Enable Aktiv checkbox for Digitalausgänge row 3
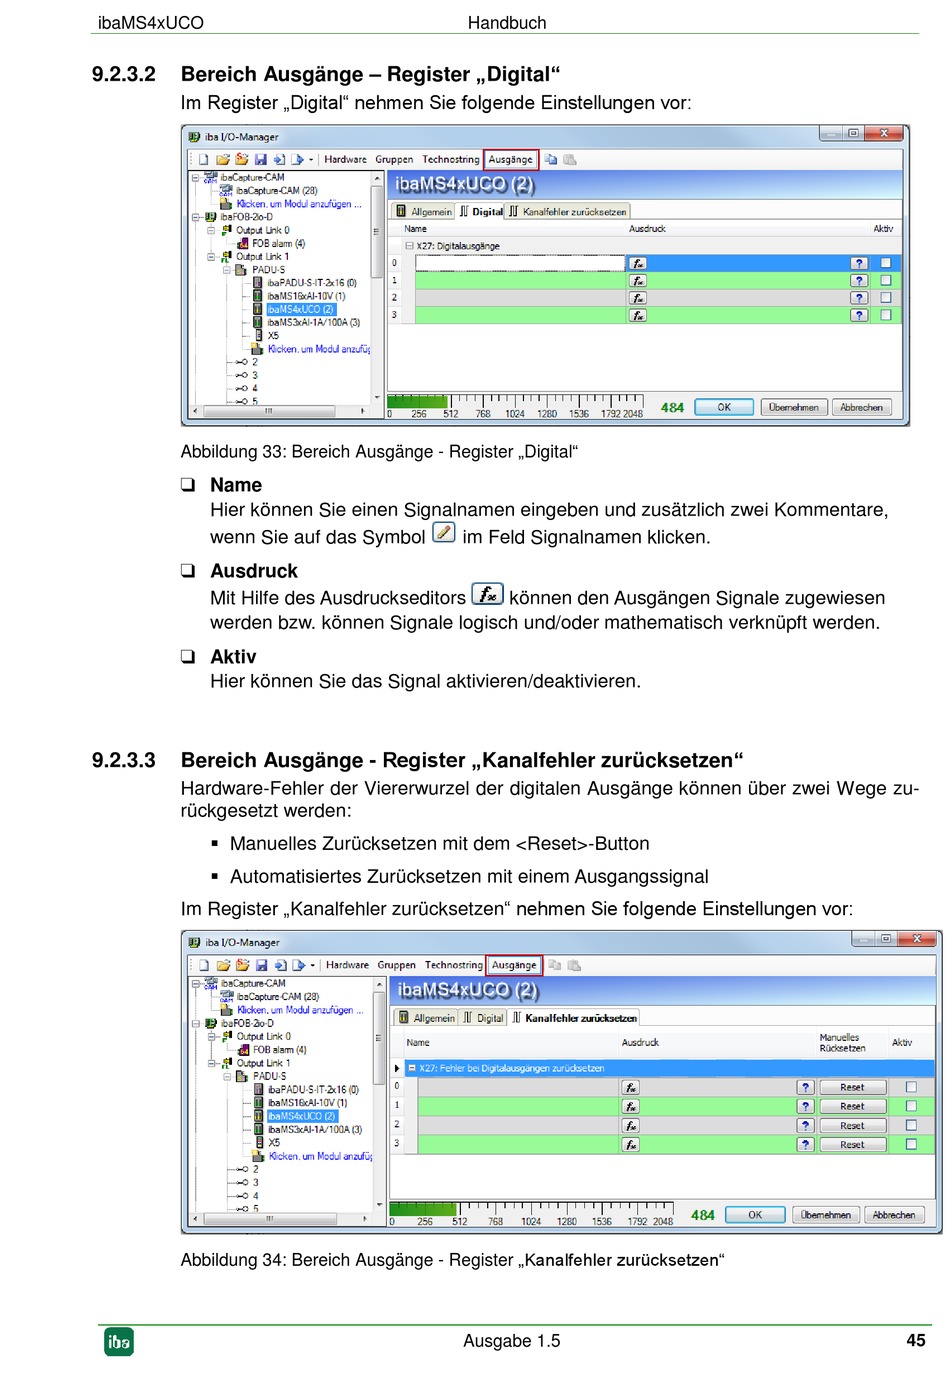 click(886, 315)
